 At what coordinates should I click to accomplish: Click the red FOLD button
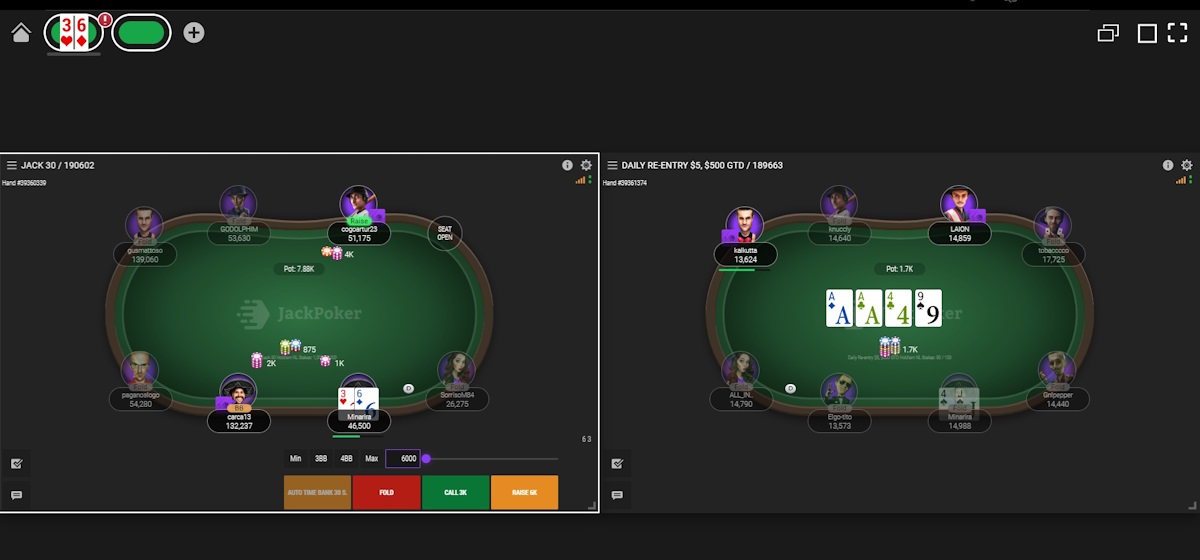(x=386, y=492)
